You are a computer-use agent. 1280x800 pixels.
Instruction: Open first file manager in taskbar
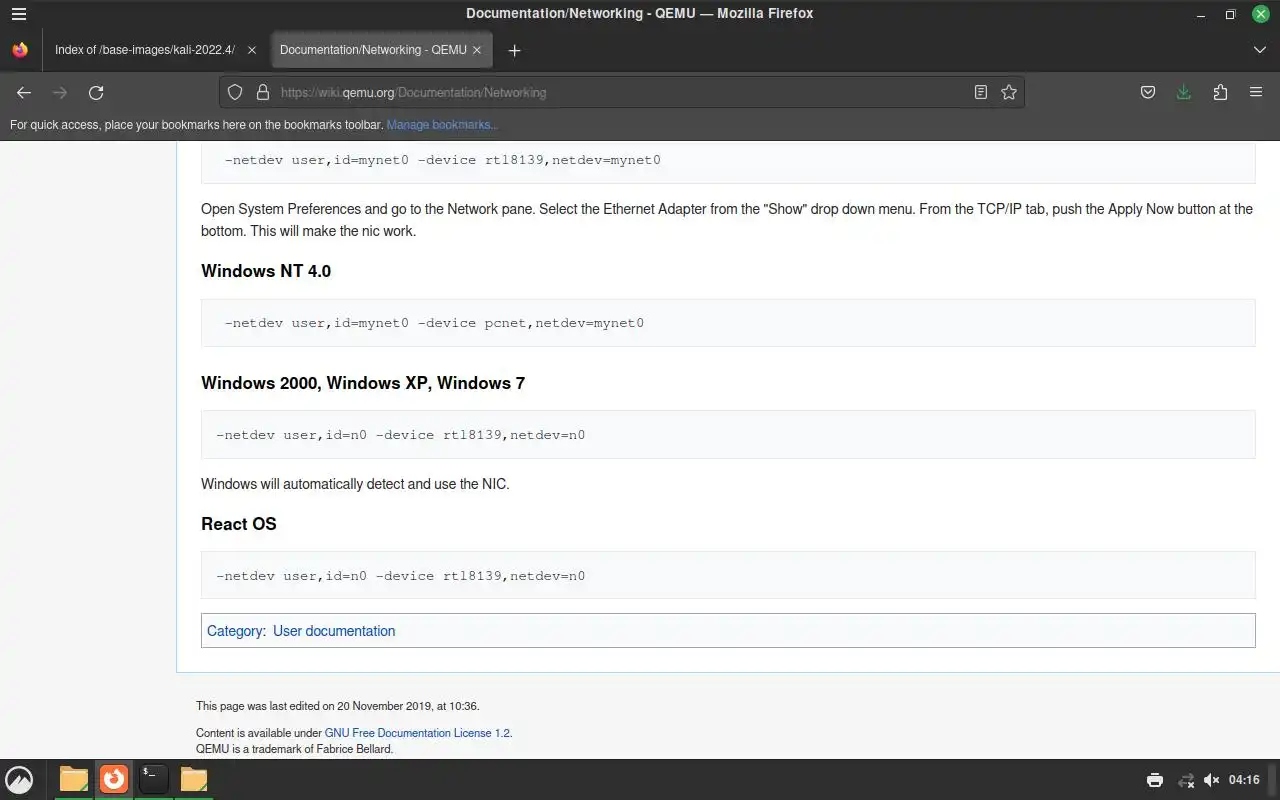(x=74, y=779)
